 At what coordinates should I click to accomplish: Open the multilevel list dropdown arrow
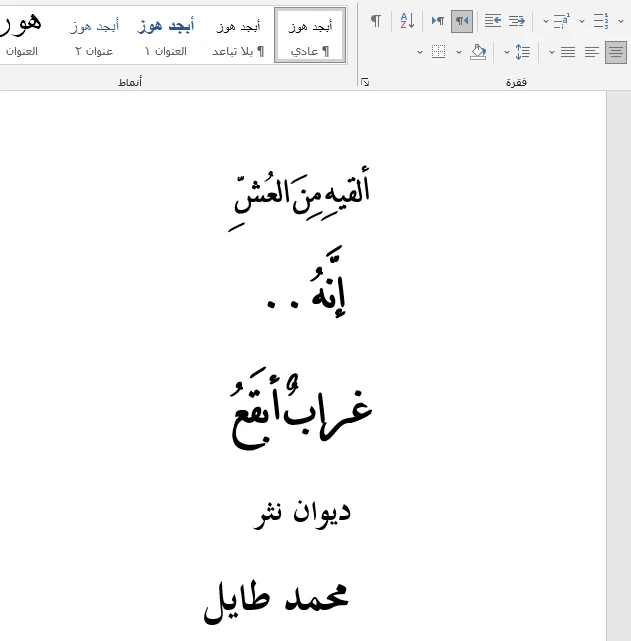(x=546, y=21)
